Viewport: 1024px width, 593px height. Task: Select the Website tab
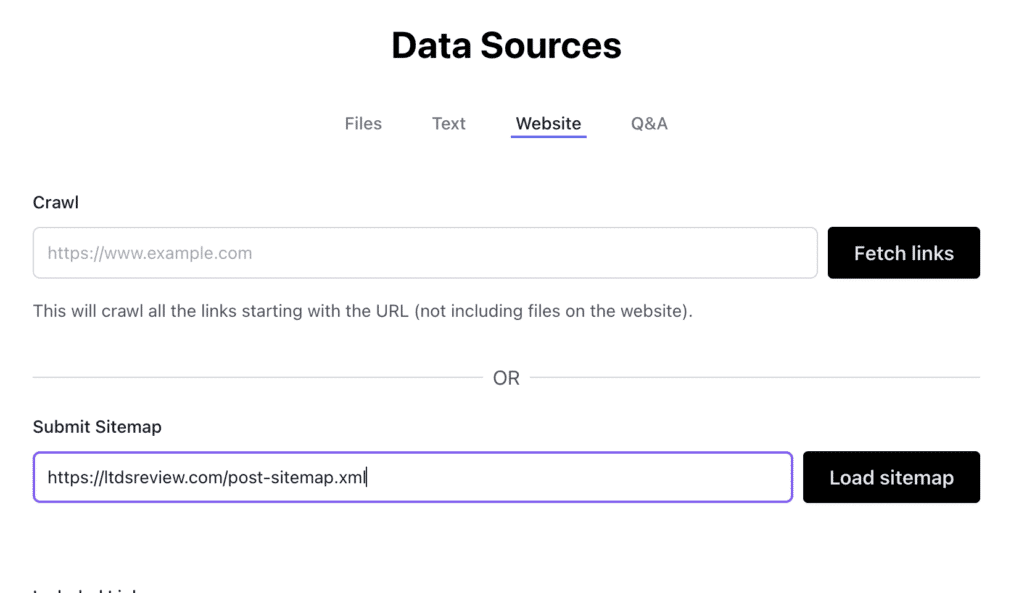[548, 124]
